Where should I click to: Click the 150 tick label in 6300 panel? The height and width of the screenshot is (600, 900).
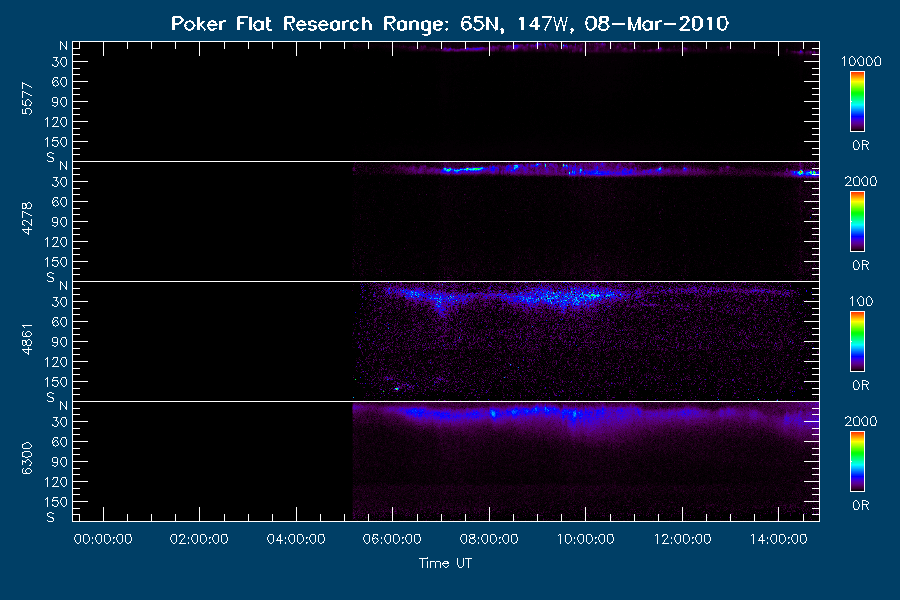point(56,502)
